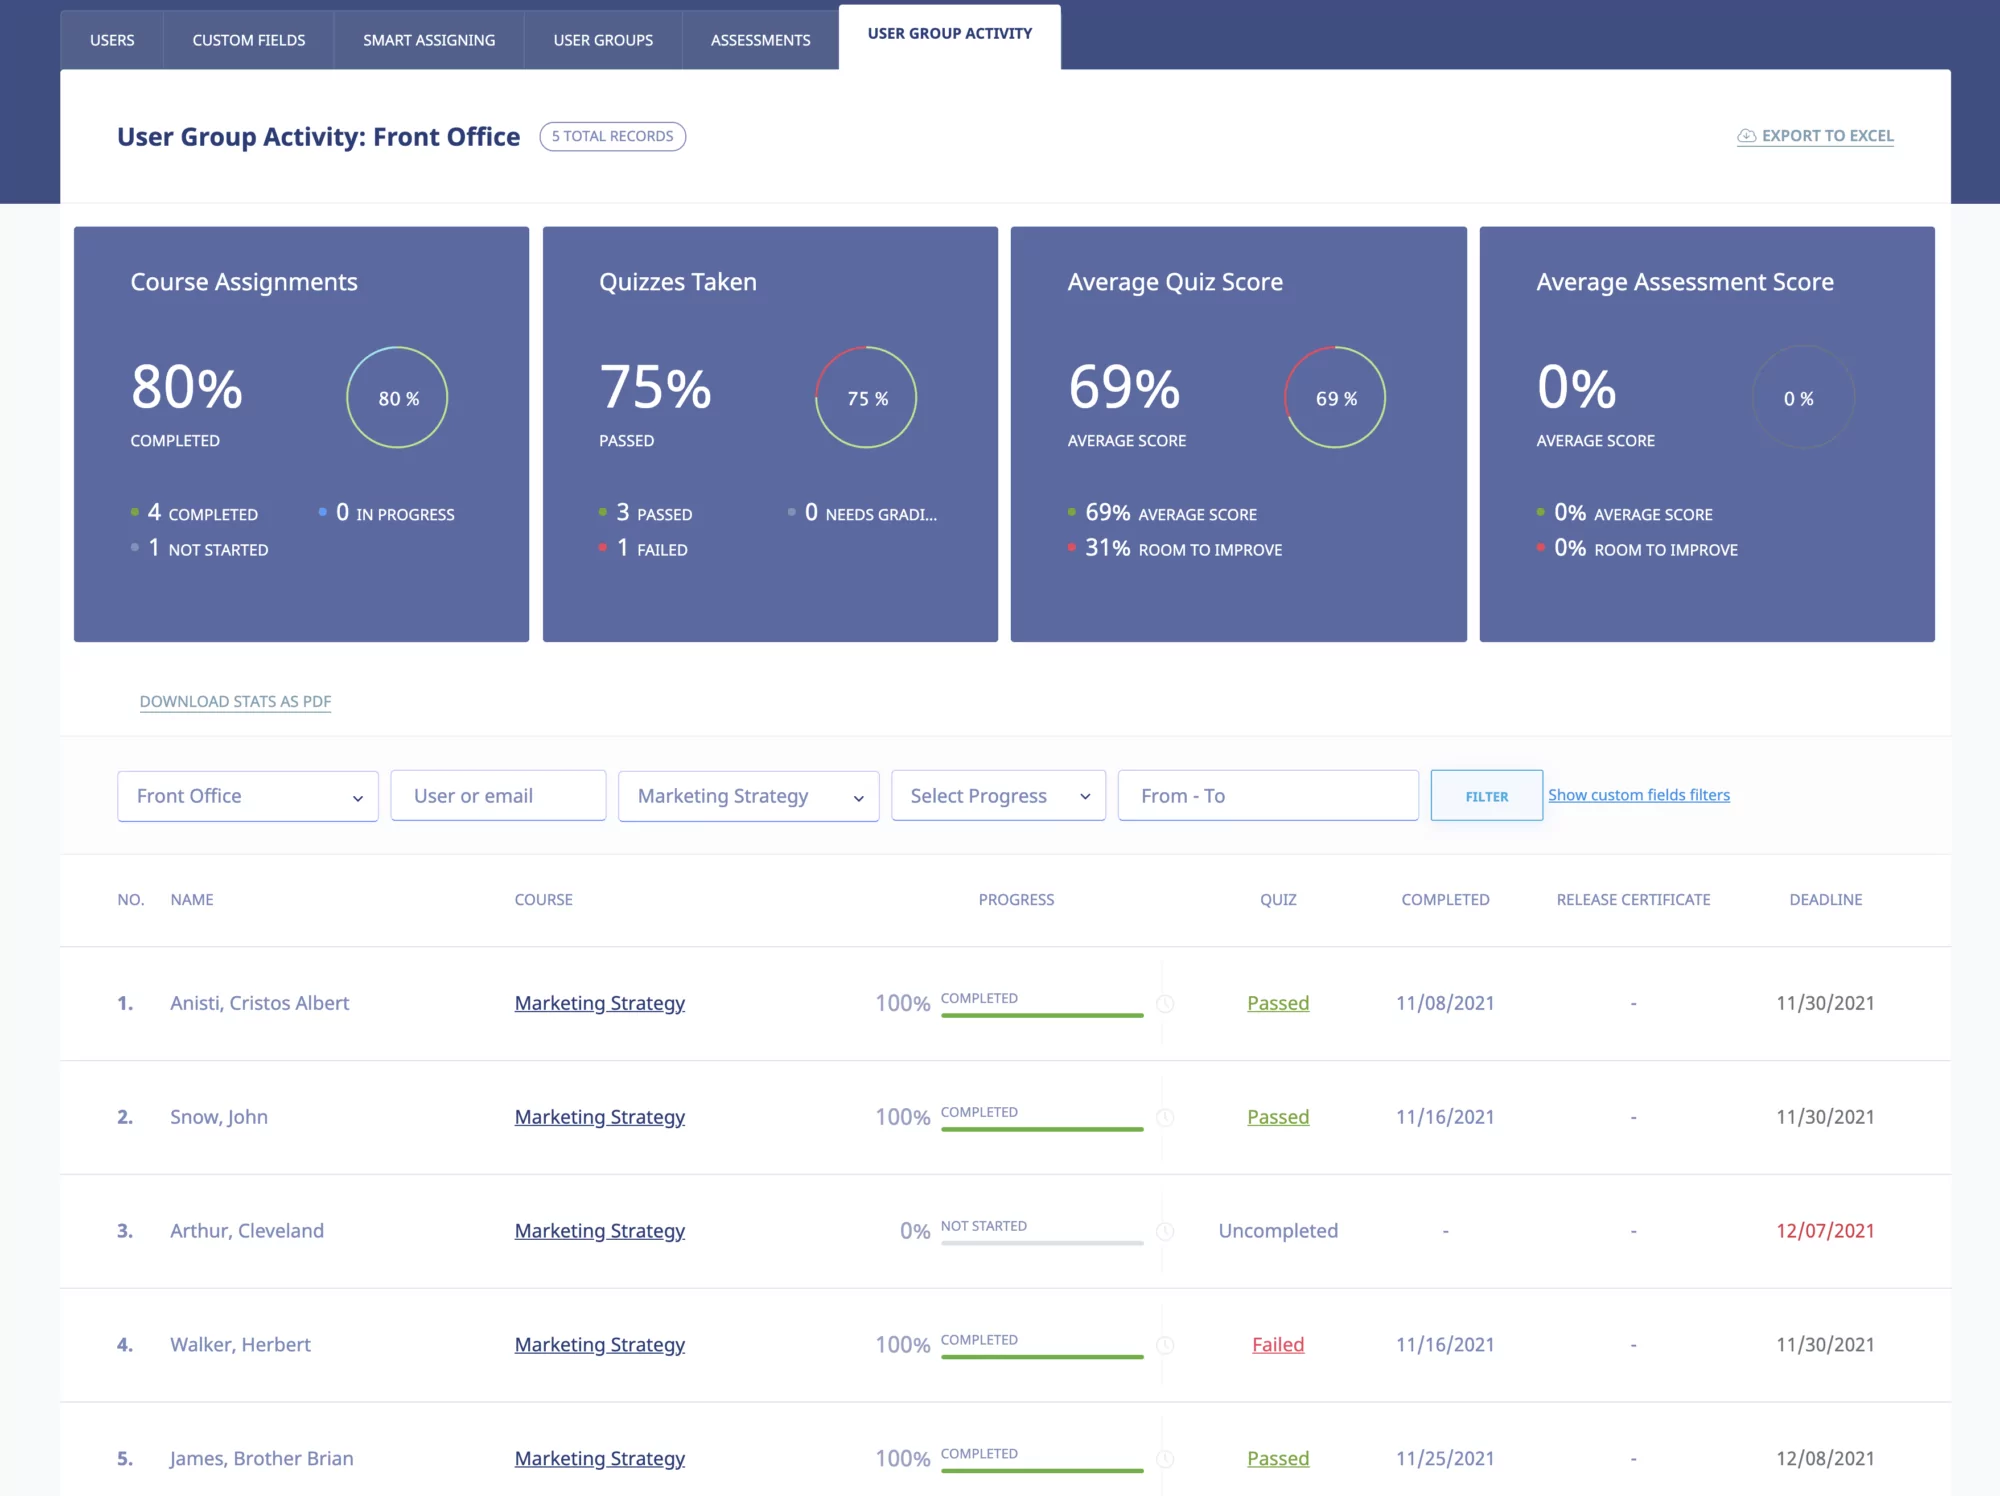The width and height of the screenshot is (2000, 1496).
Task: Click the Marketing Strategy link for Arthur Cleveland
Action: (x=600, y=1229)
